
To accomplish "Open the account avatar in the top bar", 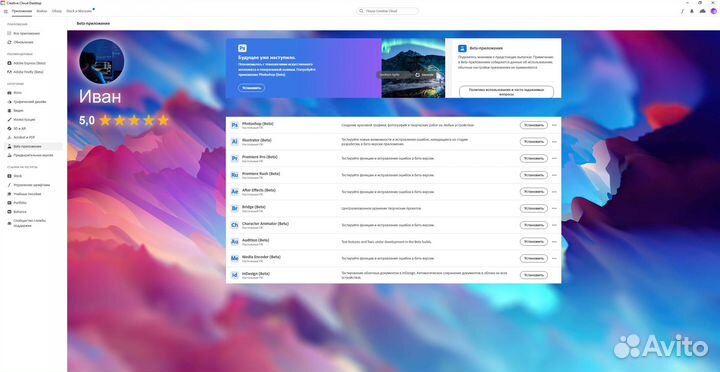I will point(713,11).
